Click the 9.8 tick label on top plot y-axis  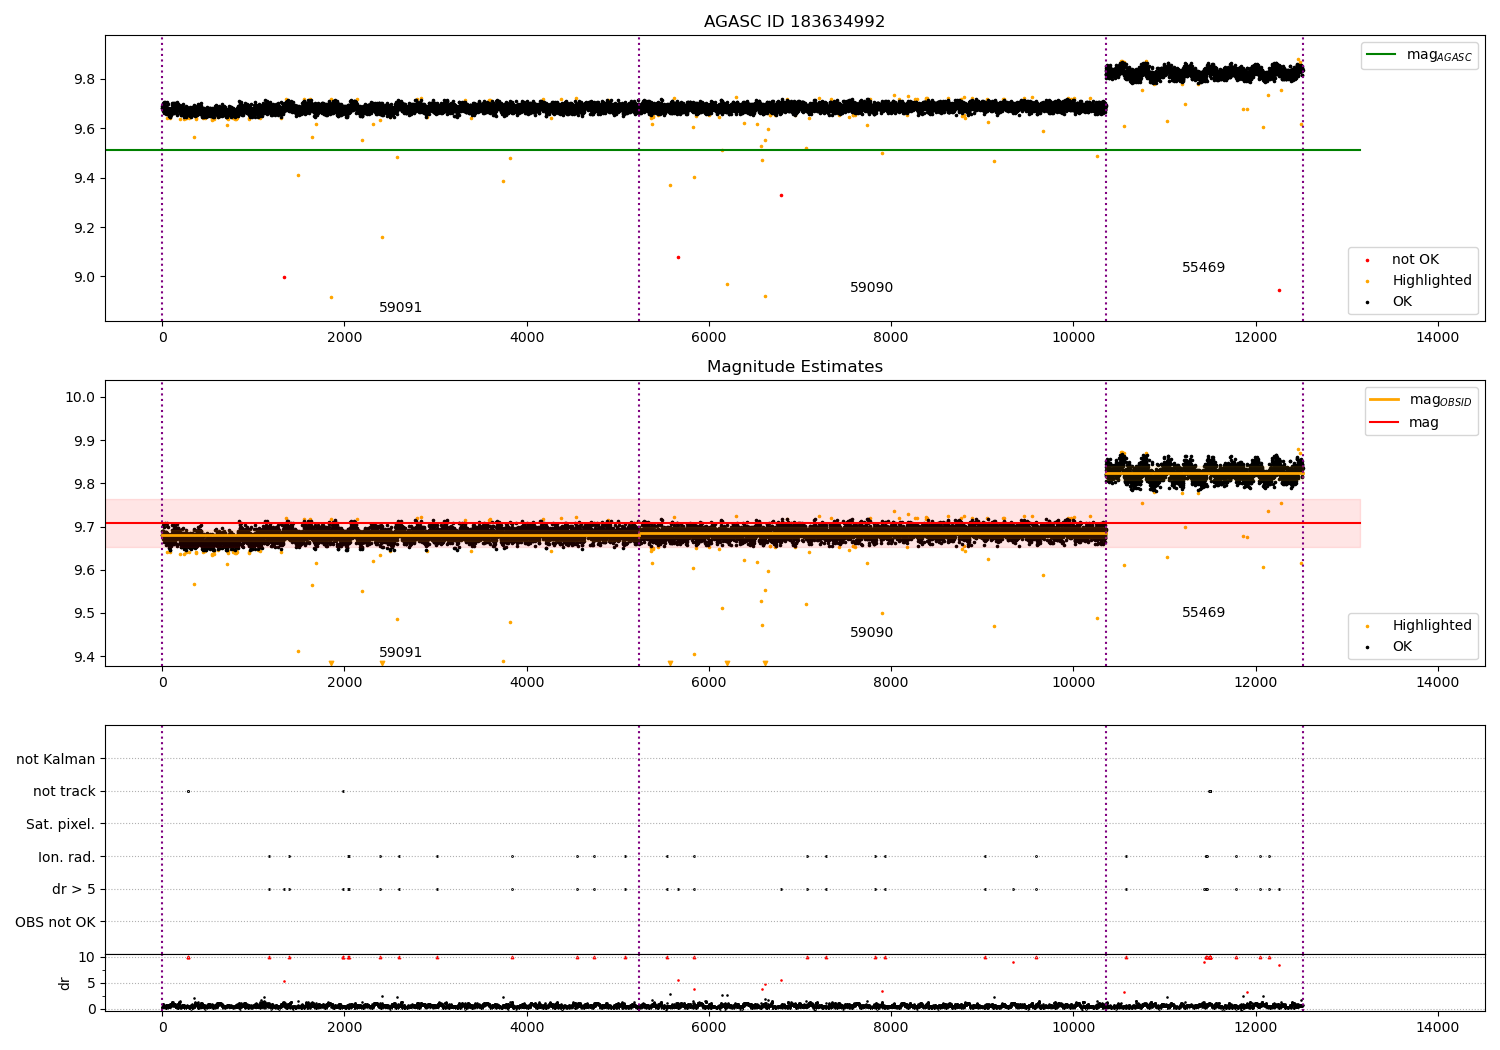(83, 79)
